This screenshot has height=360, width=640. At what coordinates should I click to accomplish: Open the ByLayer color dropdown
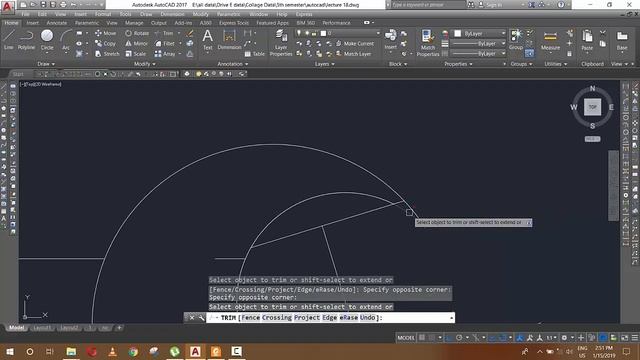pos(503,33)
